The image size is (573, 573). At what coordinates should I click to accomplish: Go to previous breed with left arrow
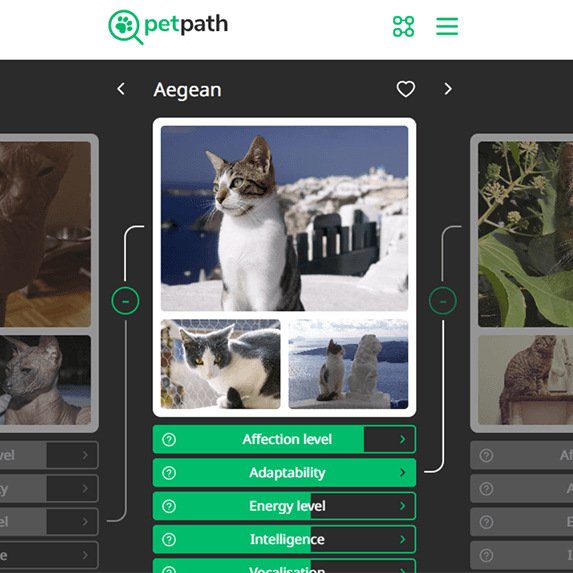(121, 89)
